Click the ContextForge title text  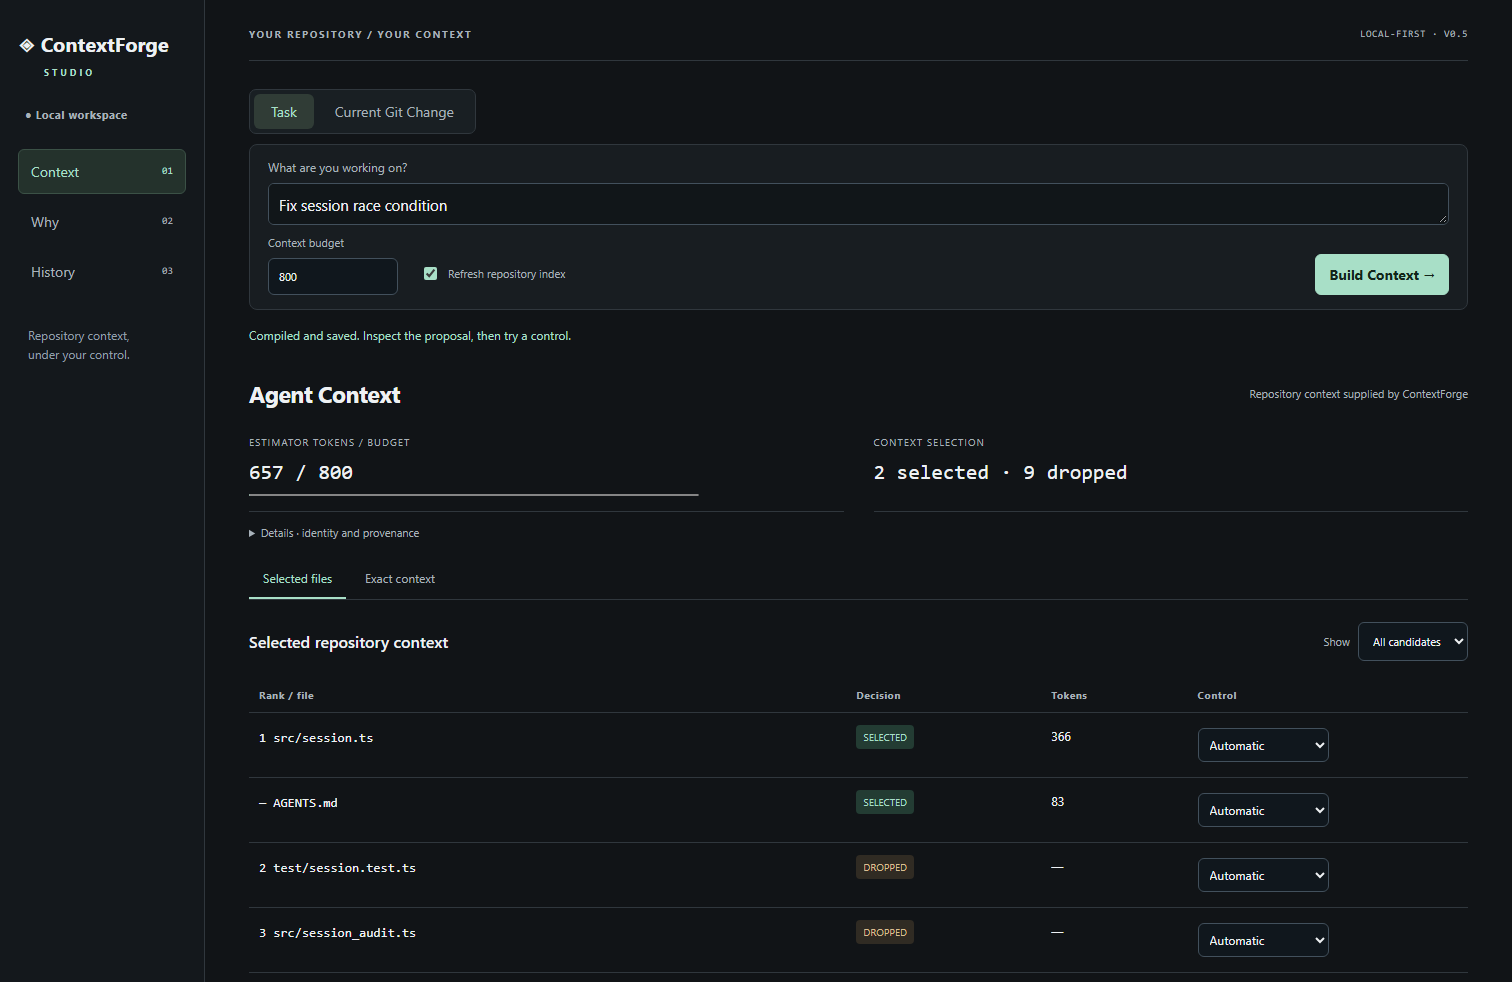[105, 46]
